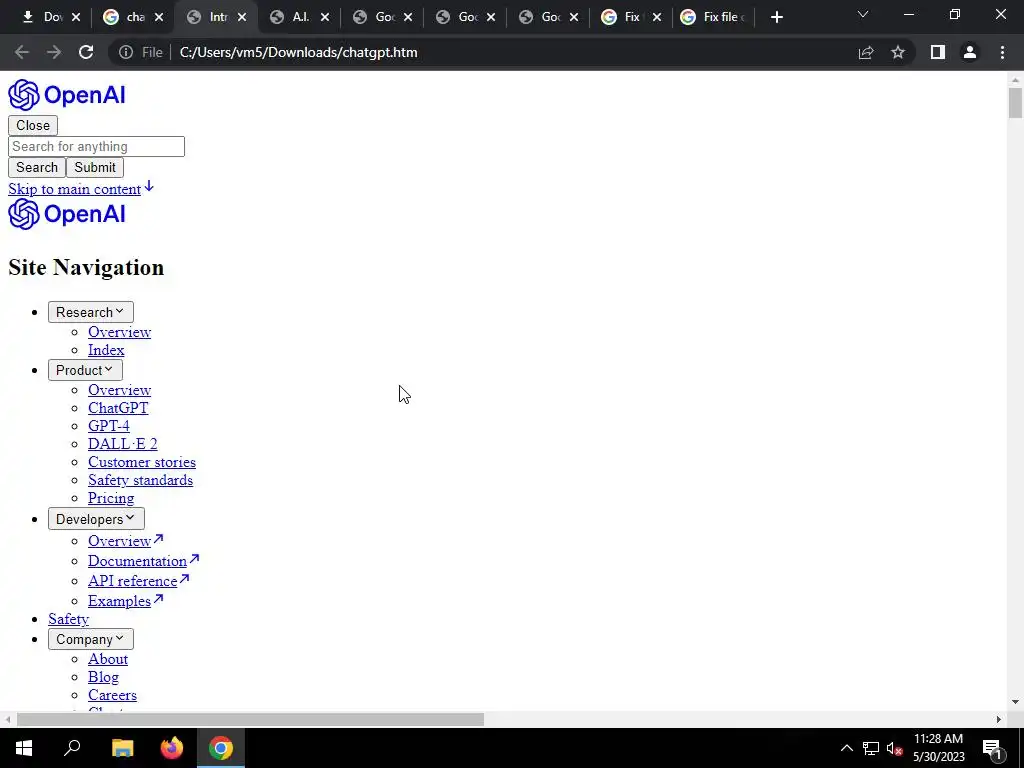View site information via the File info icon
Viewport: 1024px width, 768px height.
coord(125,52)
